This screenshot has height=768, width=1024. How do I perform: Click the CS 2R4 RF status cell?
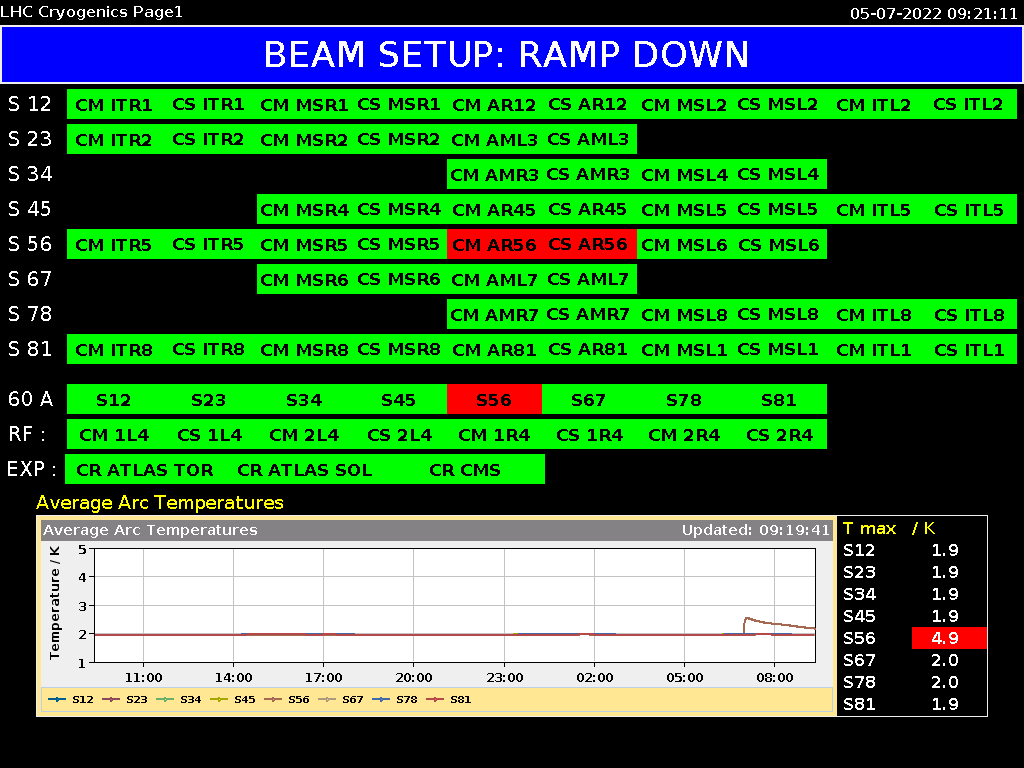[779, 435]
